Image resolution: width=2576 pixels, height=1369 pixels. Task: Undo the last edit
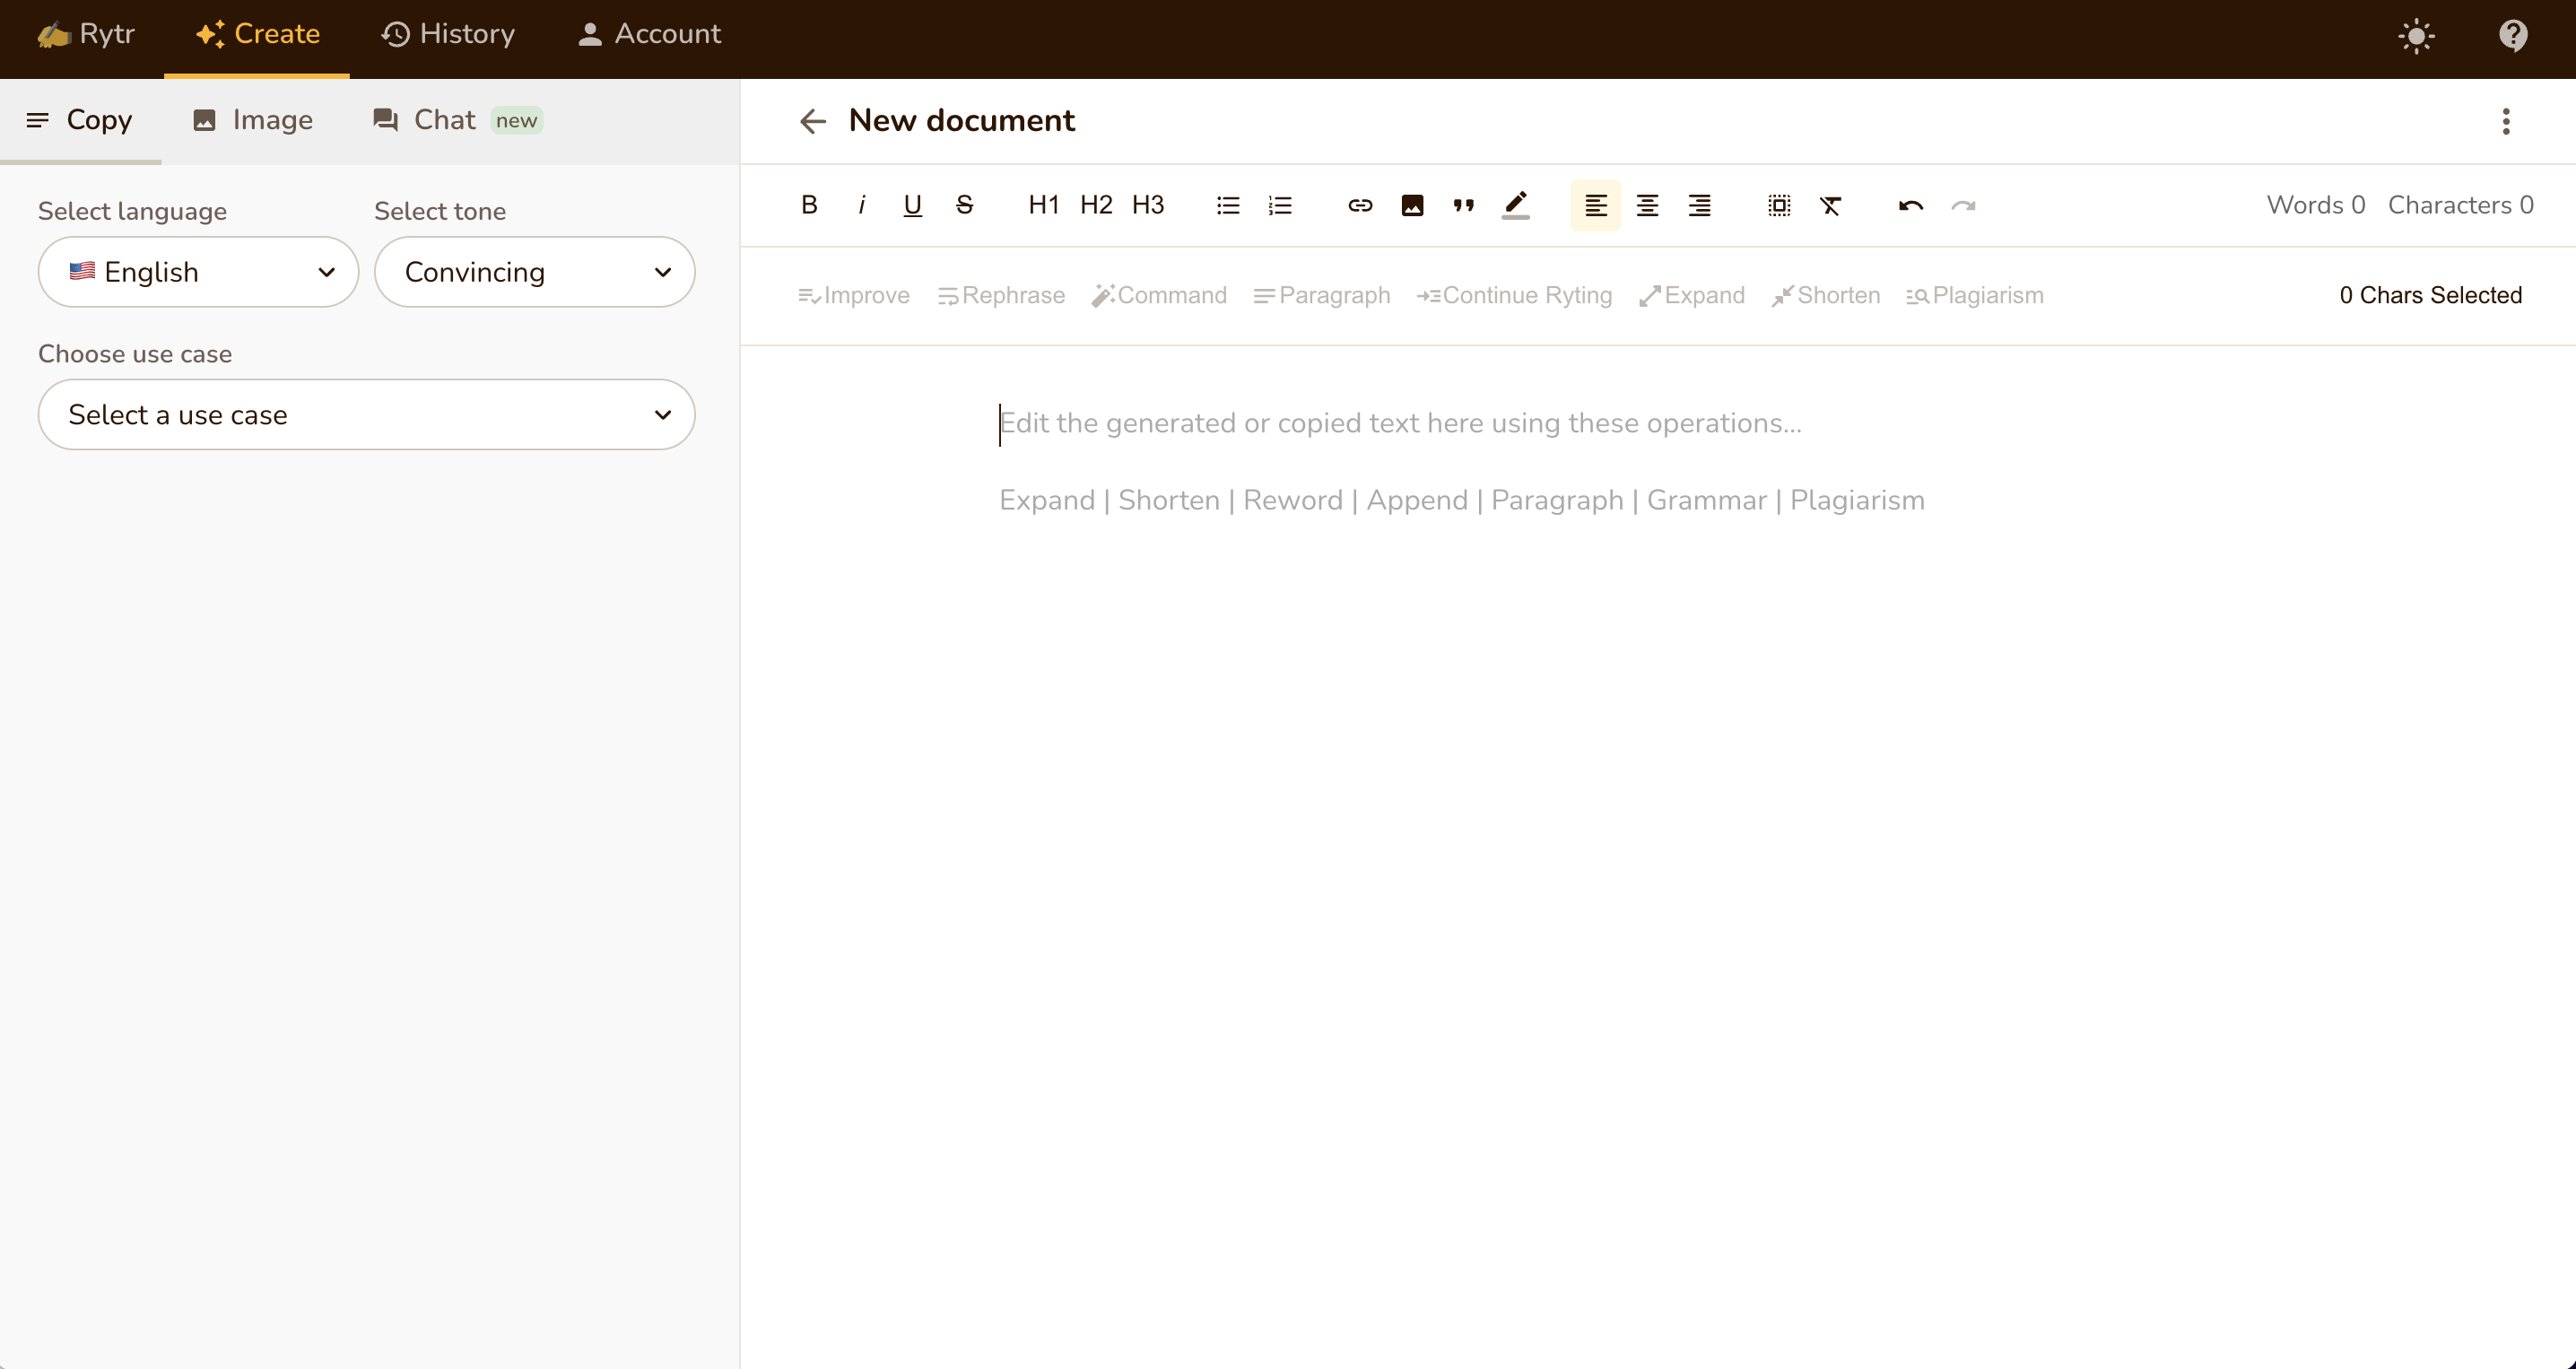[x=1909, y=205]
